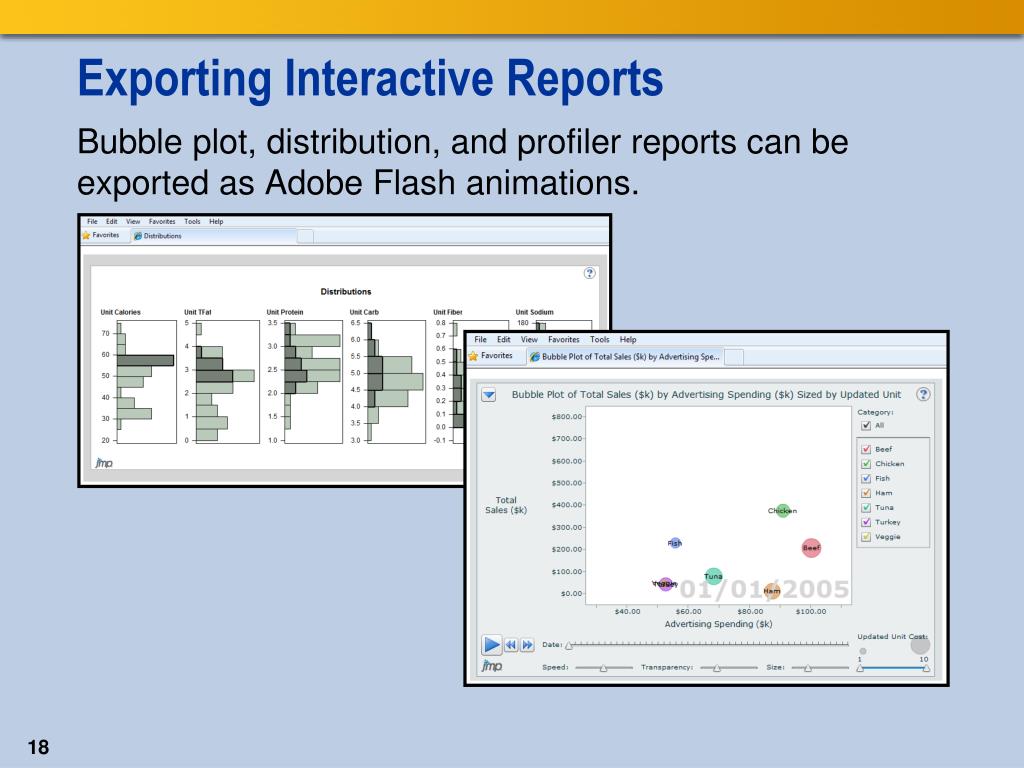
Task: Click the Fish bubble
Action: click(x=675, y=543)
